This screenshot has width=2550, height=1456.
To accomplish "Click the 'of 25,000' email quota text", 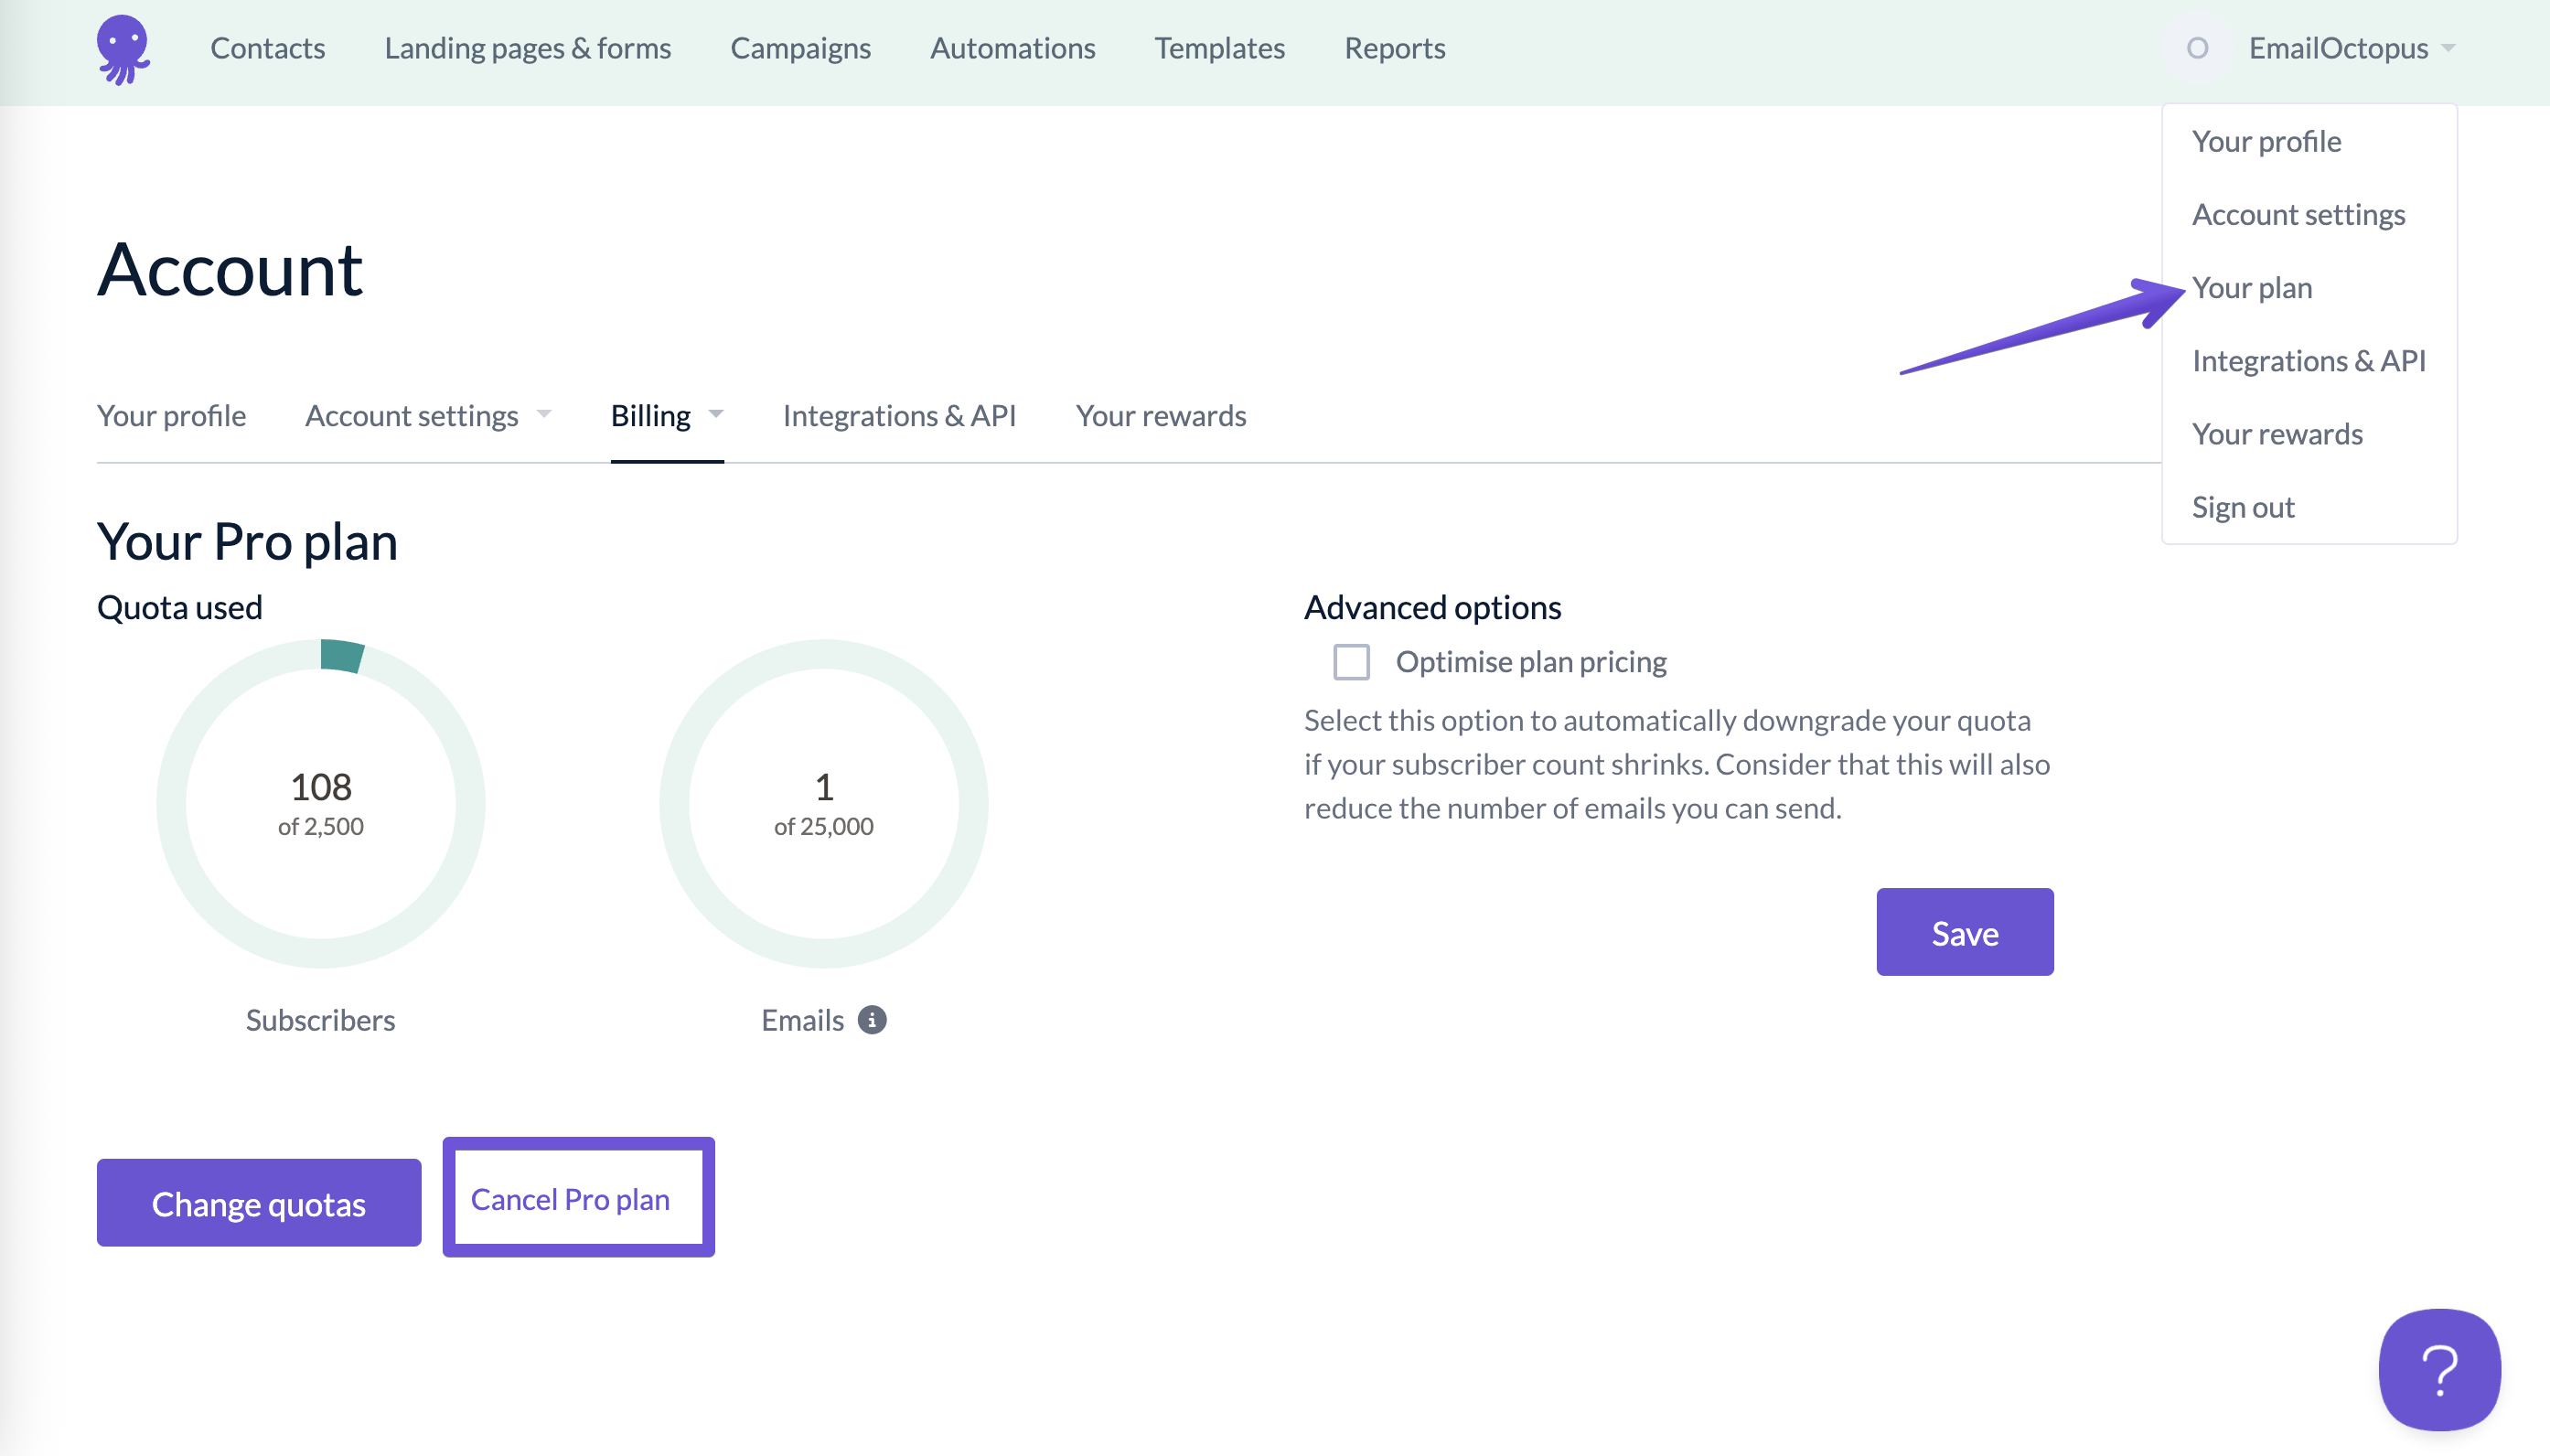I will (823, 826).
